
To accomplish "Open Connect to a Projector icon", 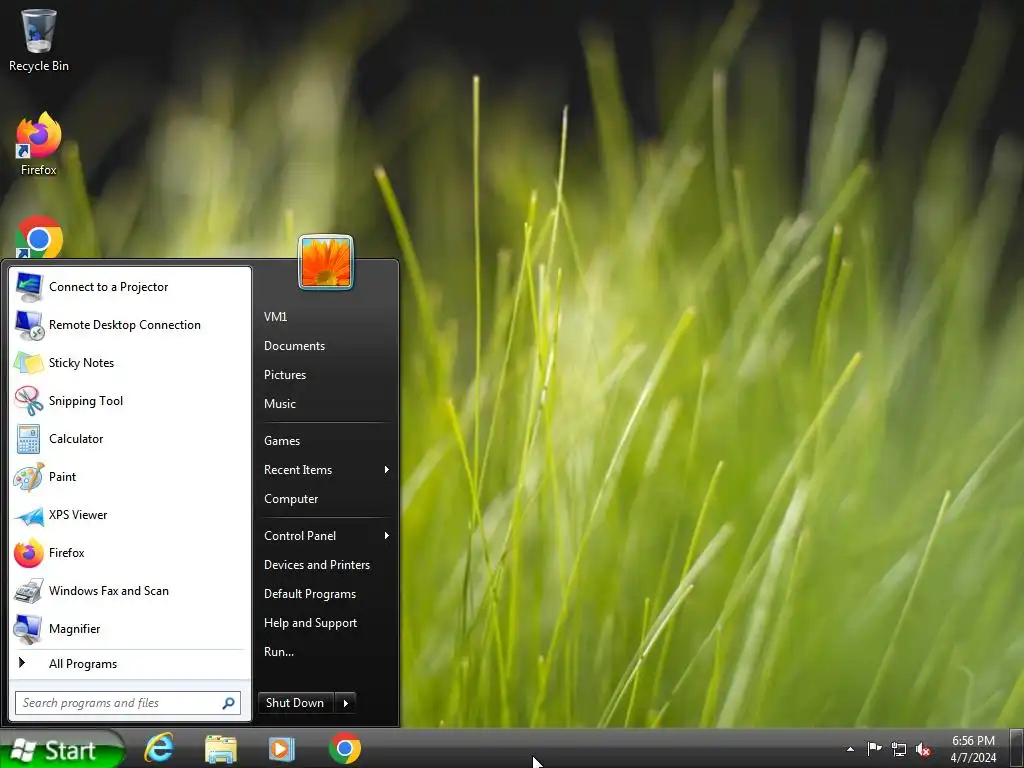I will point(29,287).
